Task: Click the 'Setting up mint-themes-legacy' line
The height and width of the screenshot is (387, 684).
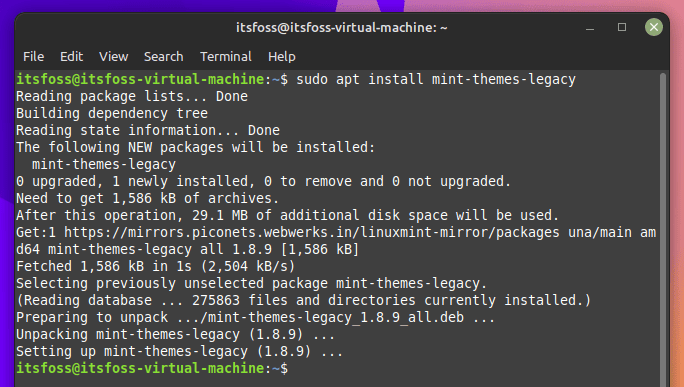Action: click(x=179, y=352)
